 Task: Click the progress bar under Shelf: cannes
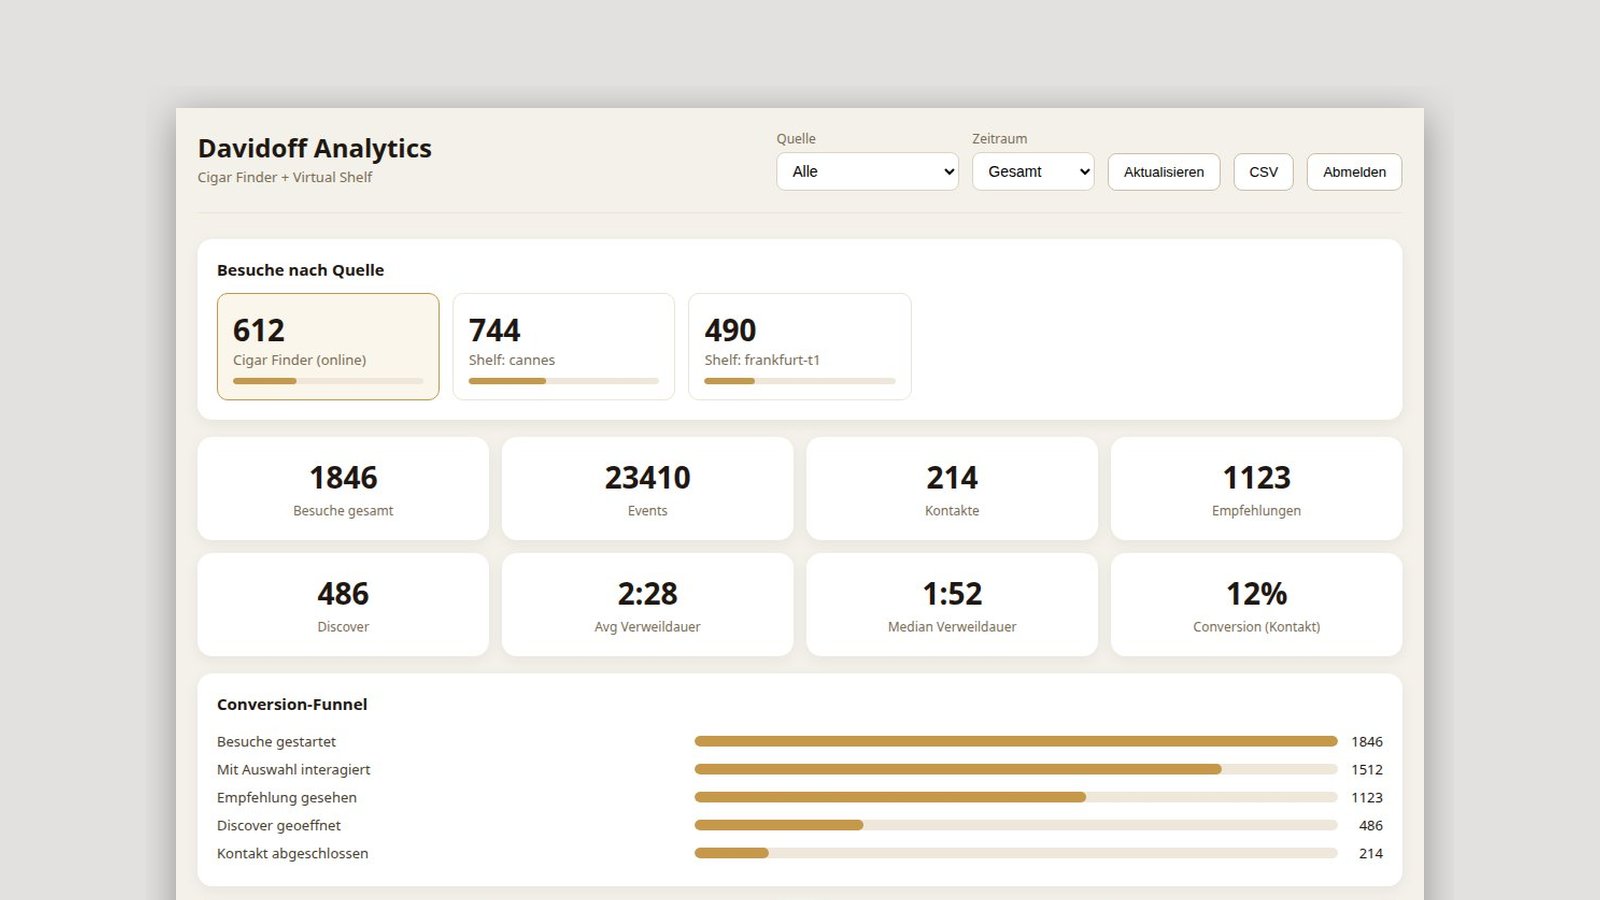564,381
